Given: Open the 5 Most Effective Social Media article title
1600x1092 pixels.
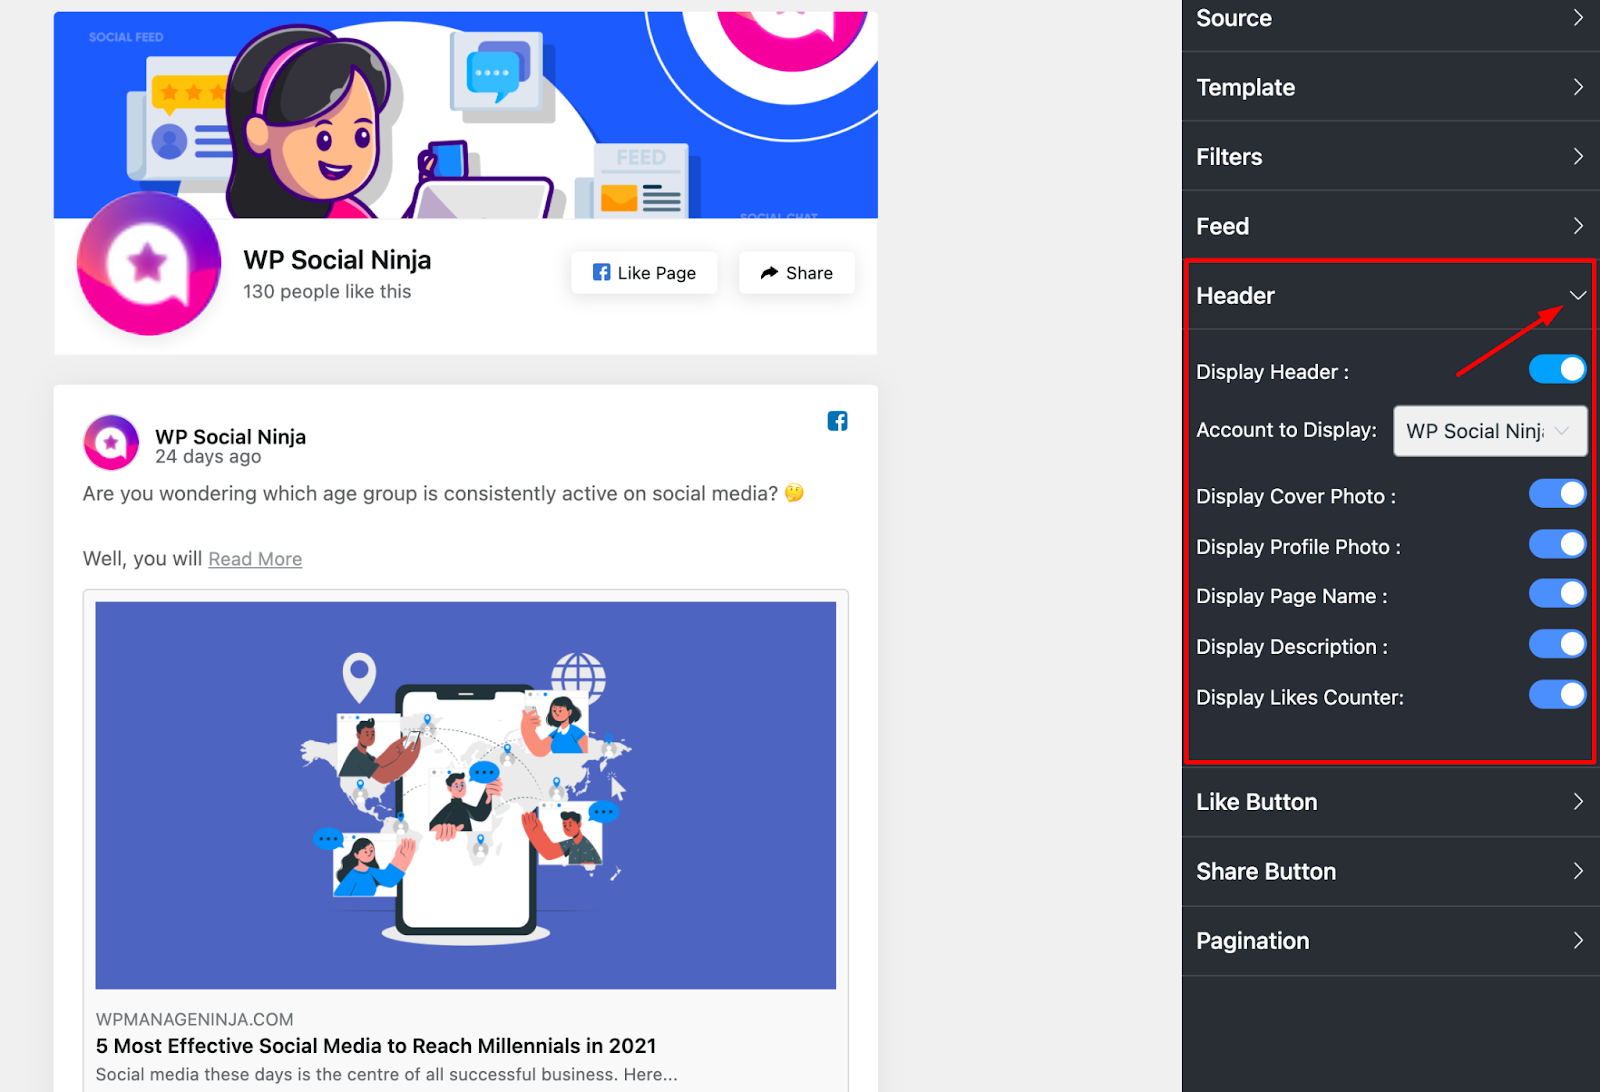Looking at the screenshot, I should (x=376, y=1046).
